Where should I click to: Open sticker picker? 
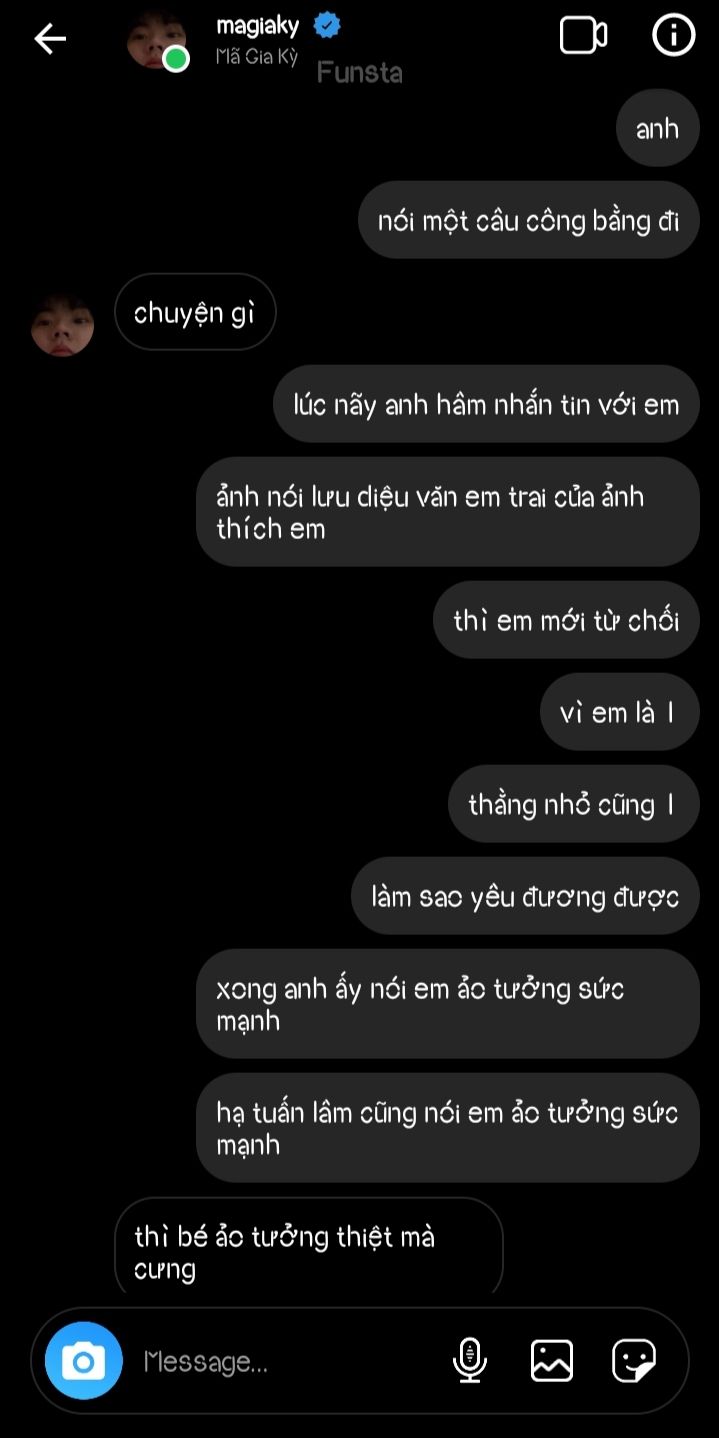pos(634,1360)
